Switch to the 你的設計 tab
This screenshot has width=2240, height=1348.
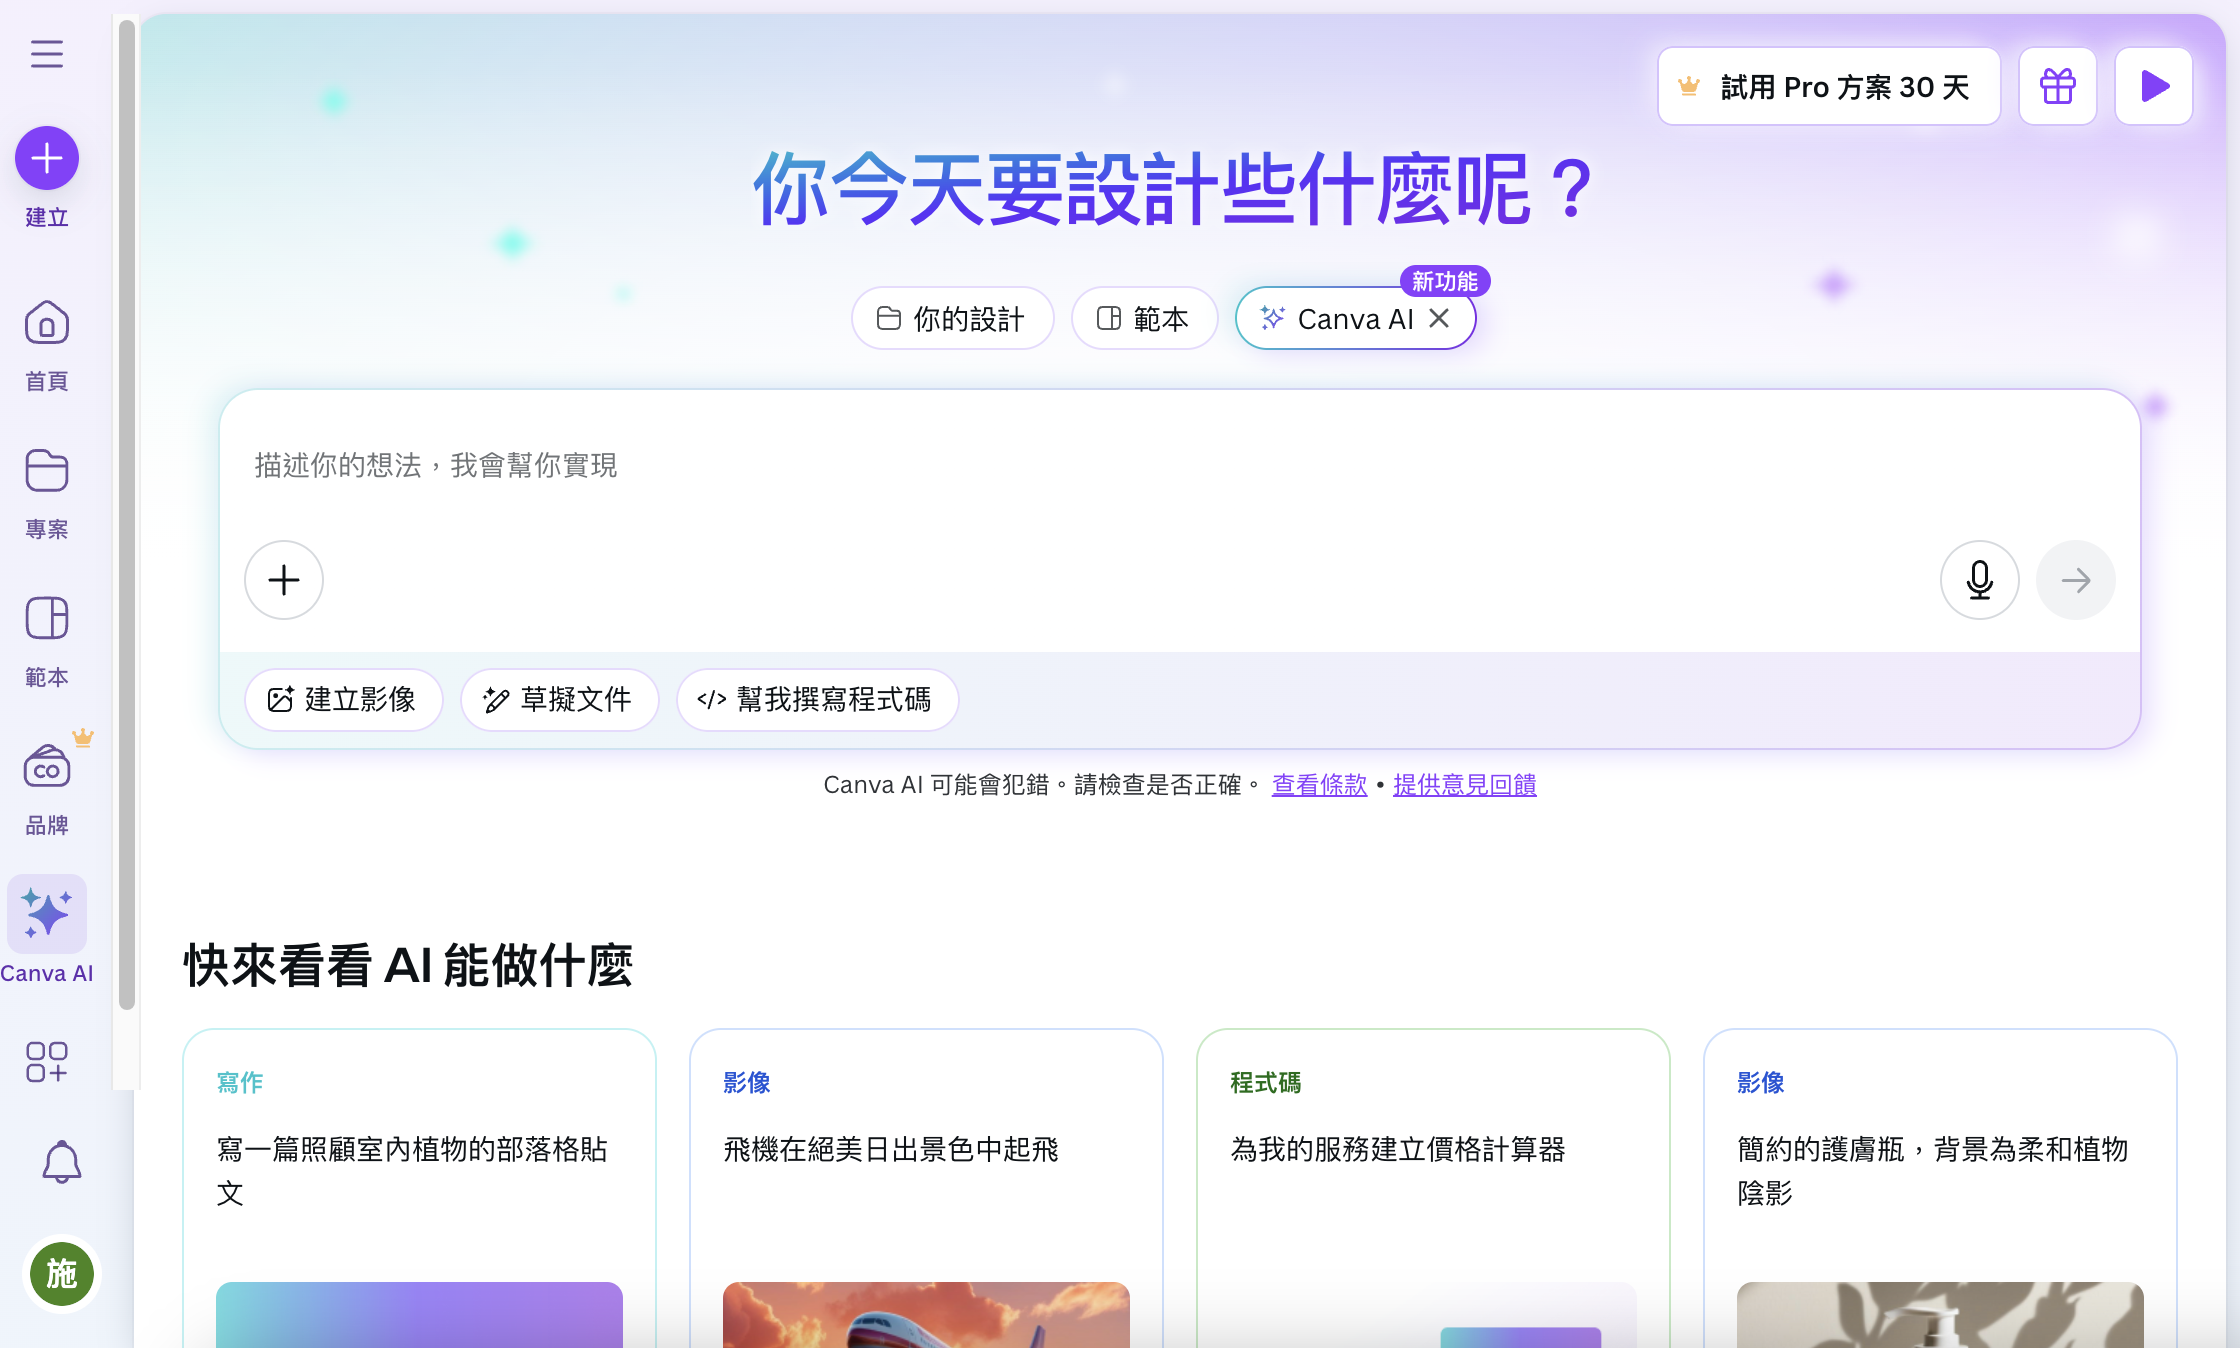952,318
